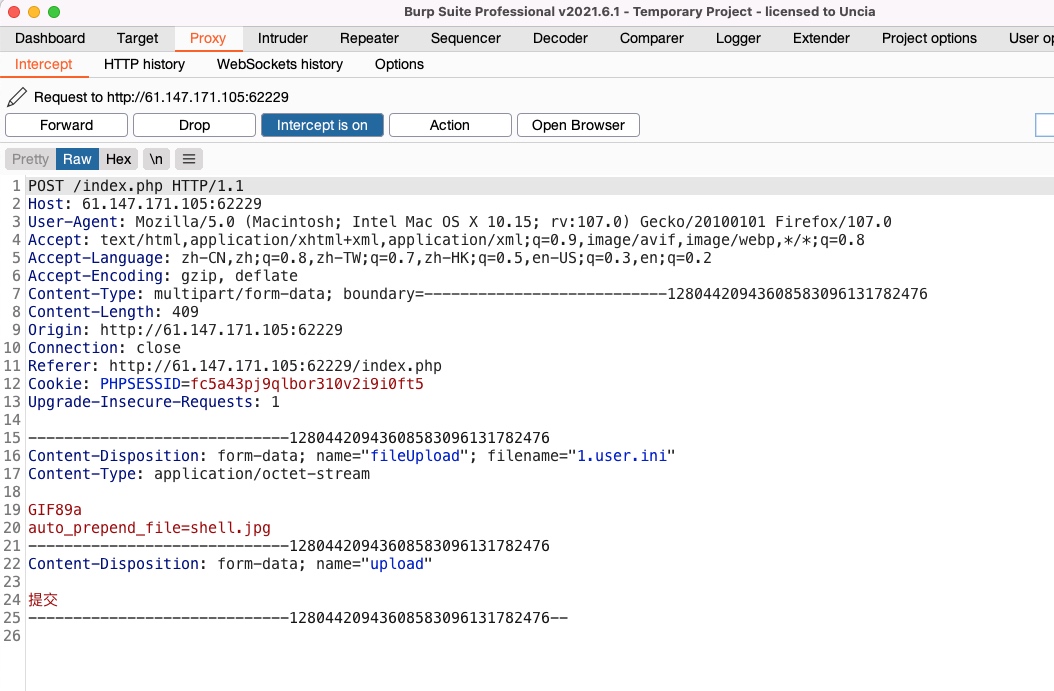Open the Intruder tab
This screenshot has width=1054, height=691.
coord(282,38)
